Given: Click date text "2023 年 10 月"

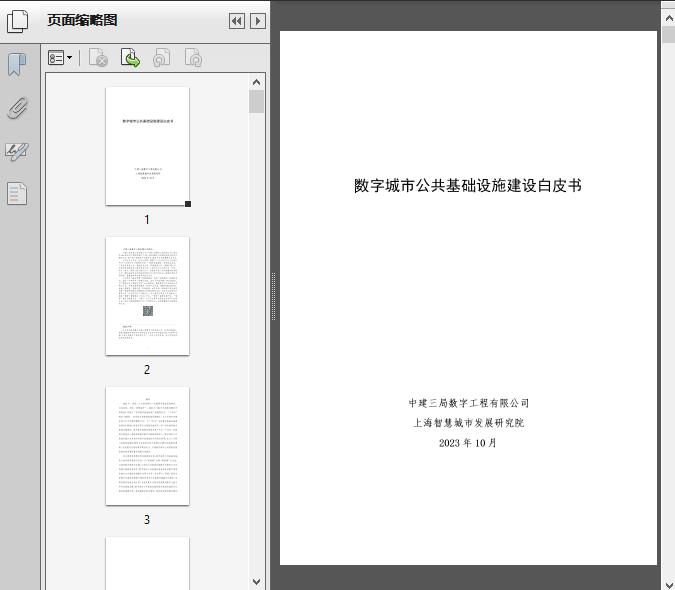Looking at the screenshot, I should click(x=468, y=443).
